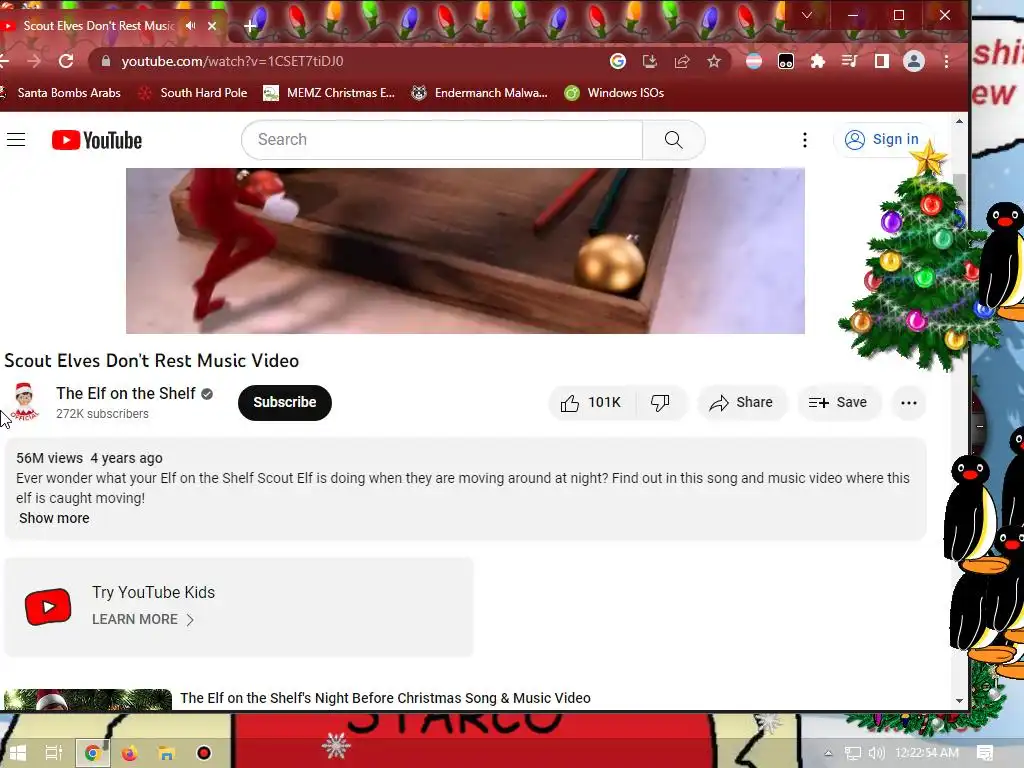This screenshot has height=768, width=1024.
Task: Open the Endermanch Malware bookmark
Action: [x=479, y=93]
